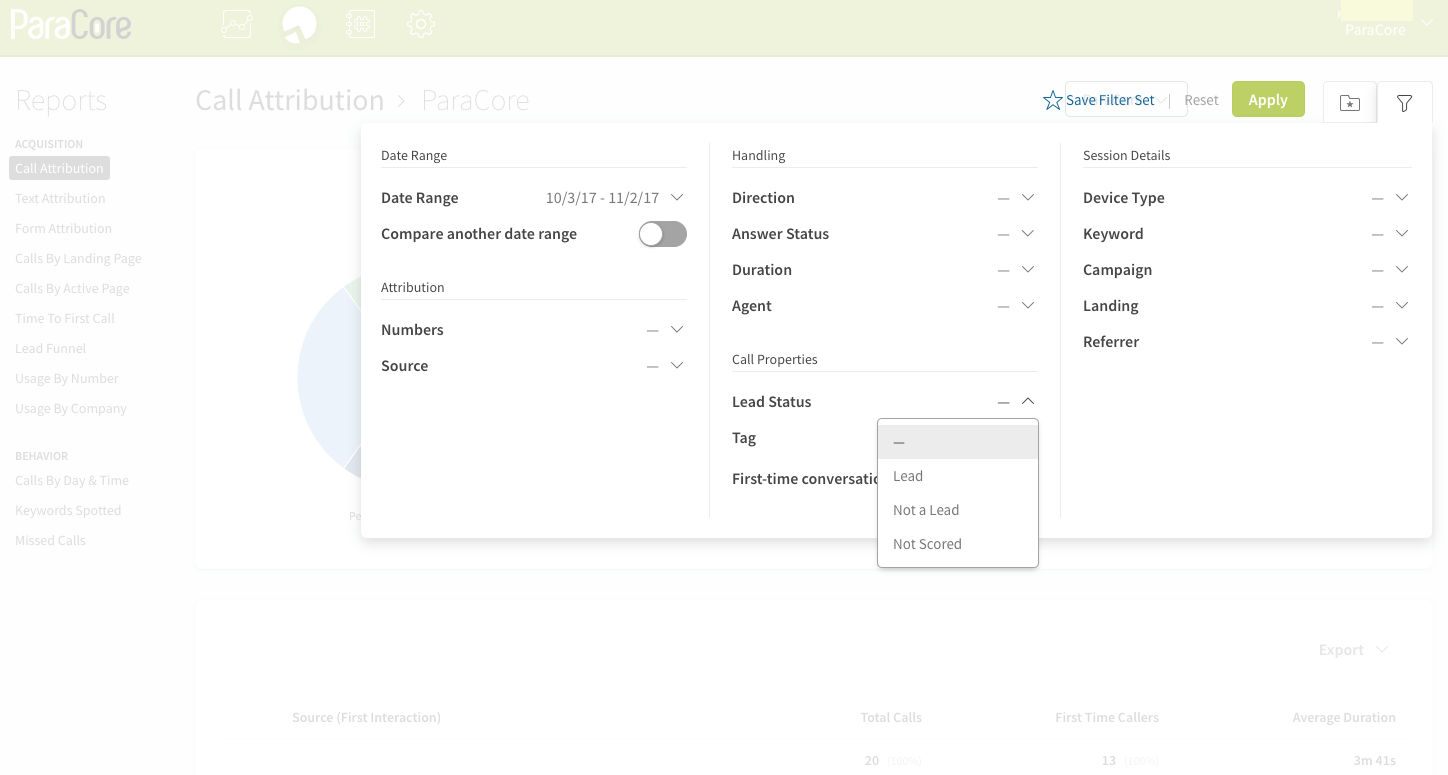Open the ParaCore account menu chevron

(1427, 23)
